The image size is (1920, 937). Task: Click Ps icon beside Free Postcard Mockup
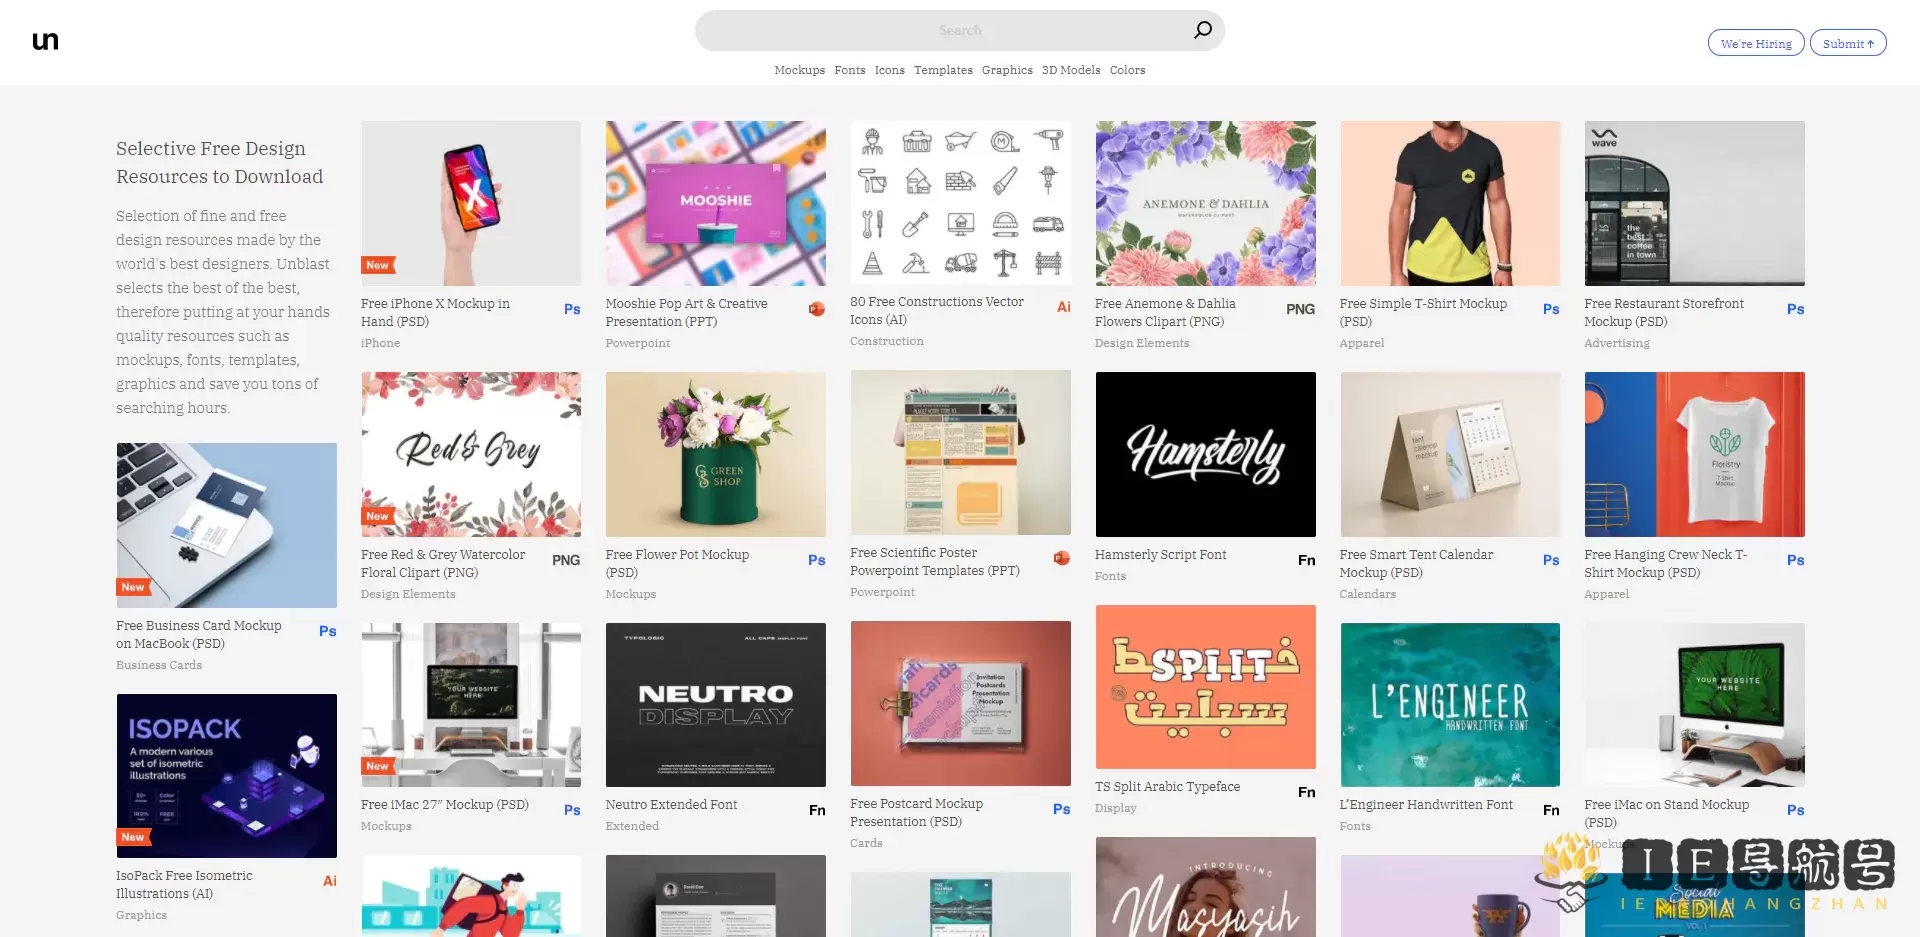[1061, 810]
